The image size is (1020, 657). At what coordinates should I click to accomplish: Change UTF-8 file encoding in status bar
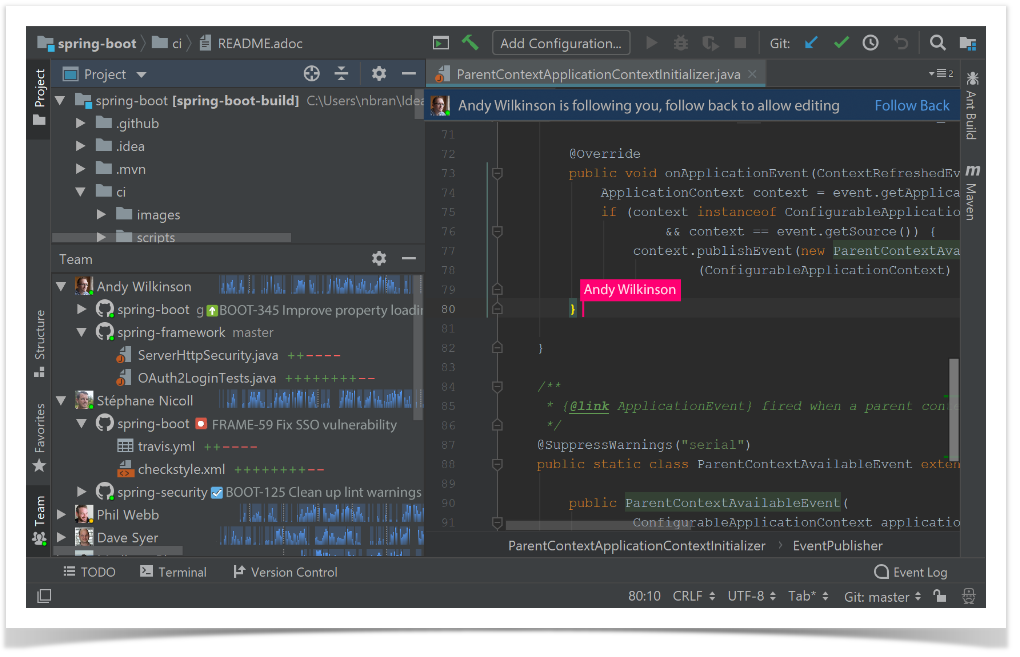pos(751,596)
